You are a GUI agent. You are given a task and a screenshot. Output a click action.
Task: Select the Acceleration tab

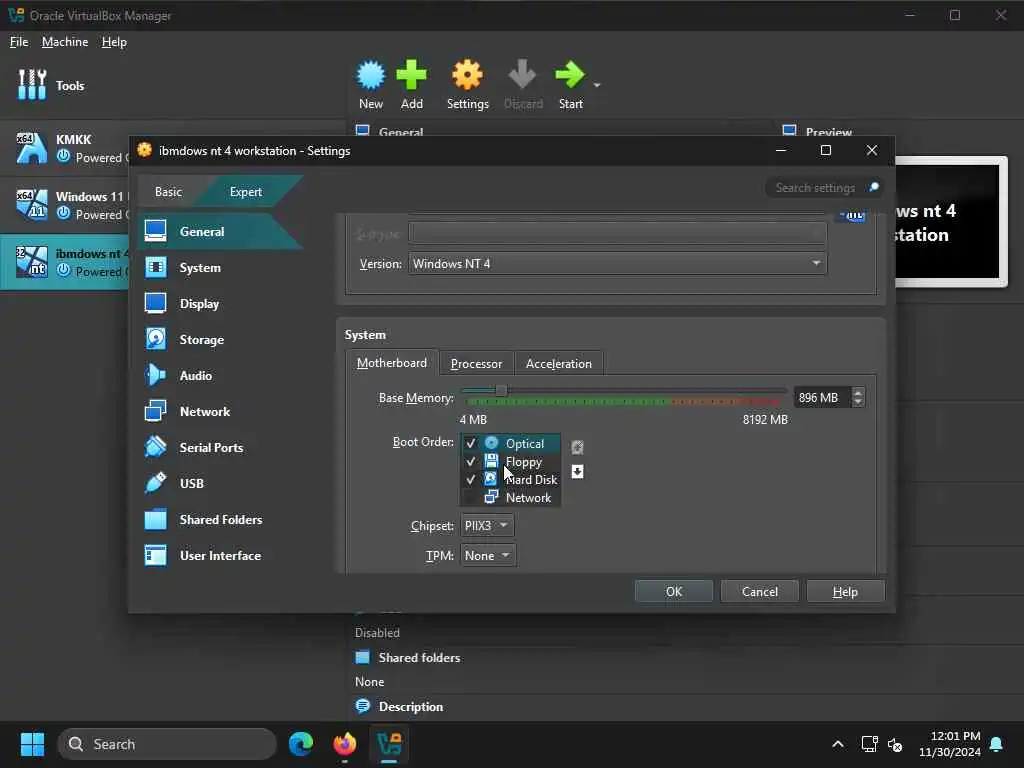[x=558, y=364]
